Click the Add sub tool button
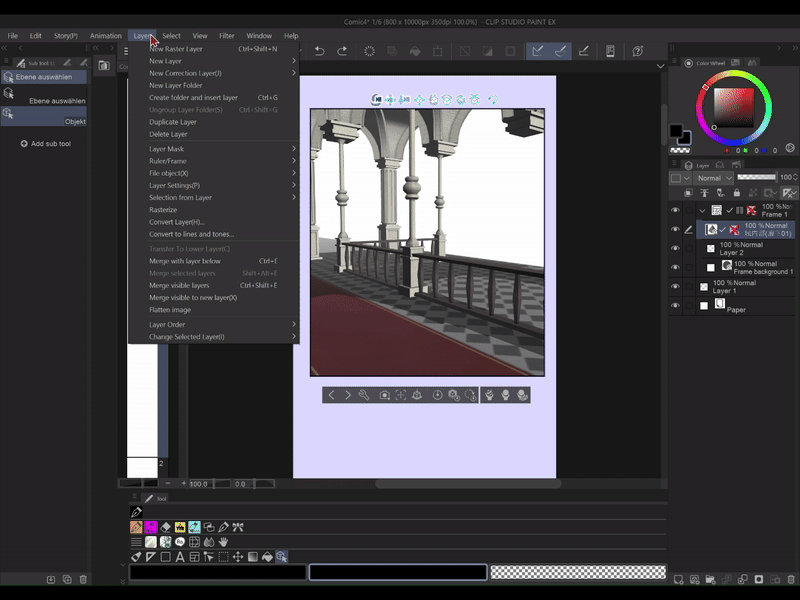The image size is (800, 600). click(x=45, y=144)
